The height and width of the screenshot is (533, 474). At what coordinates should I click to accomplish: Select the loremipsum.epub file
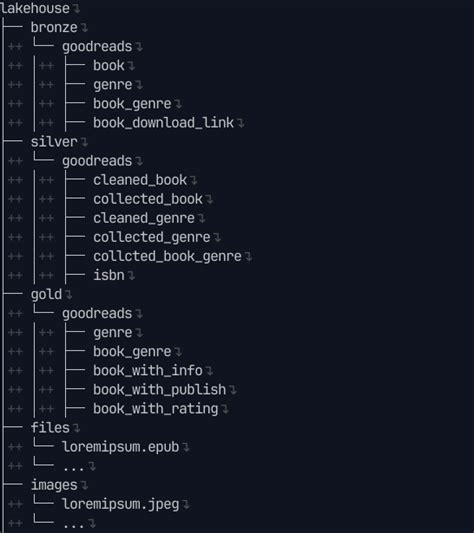120,447
